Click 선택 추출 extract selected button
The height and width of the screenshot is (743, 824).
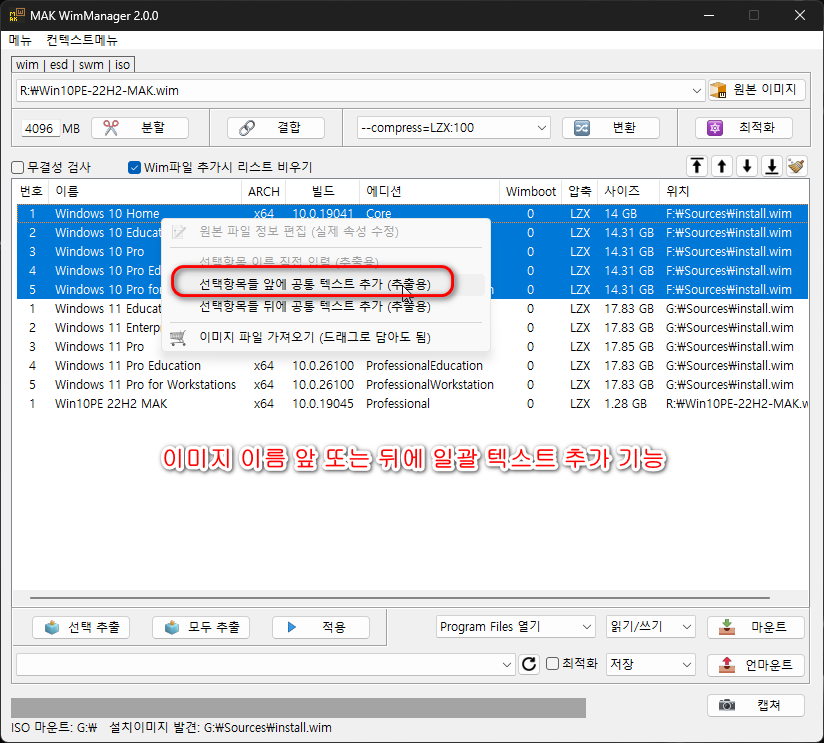[81, 627]
